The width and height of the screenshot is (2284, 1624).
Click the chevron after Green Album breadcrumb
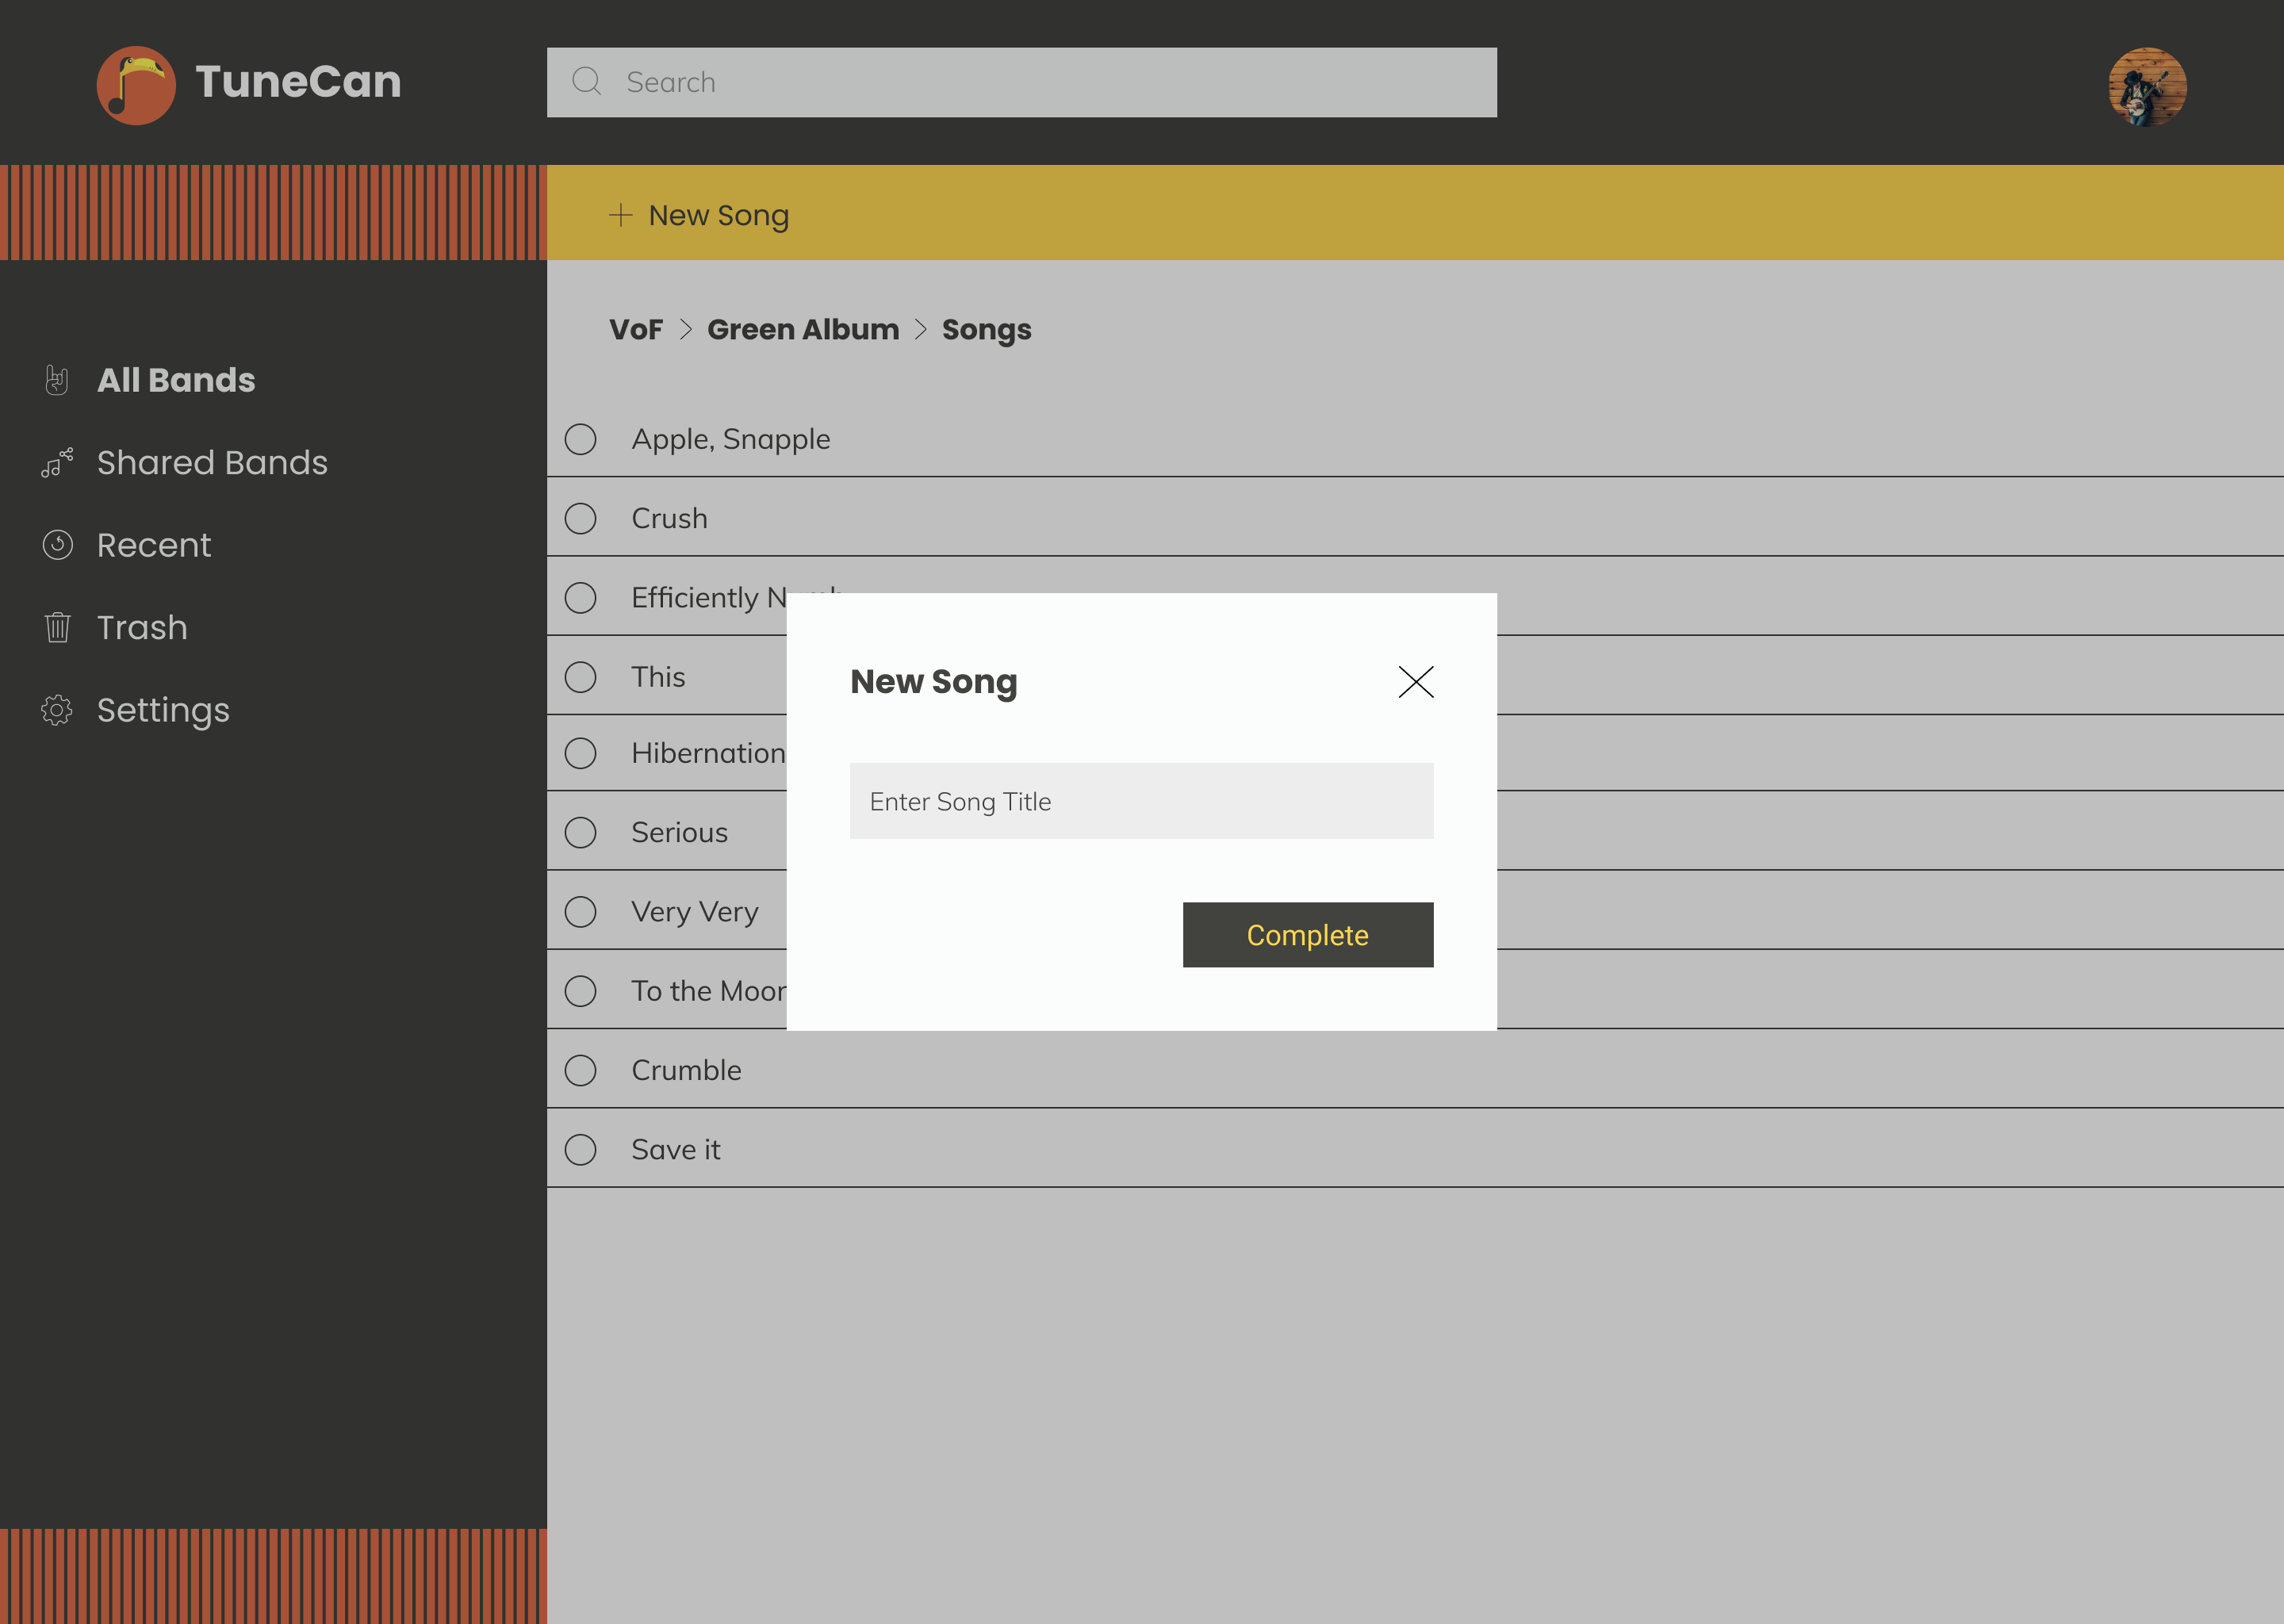[x=921, y=329]
